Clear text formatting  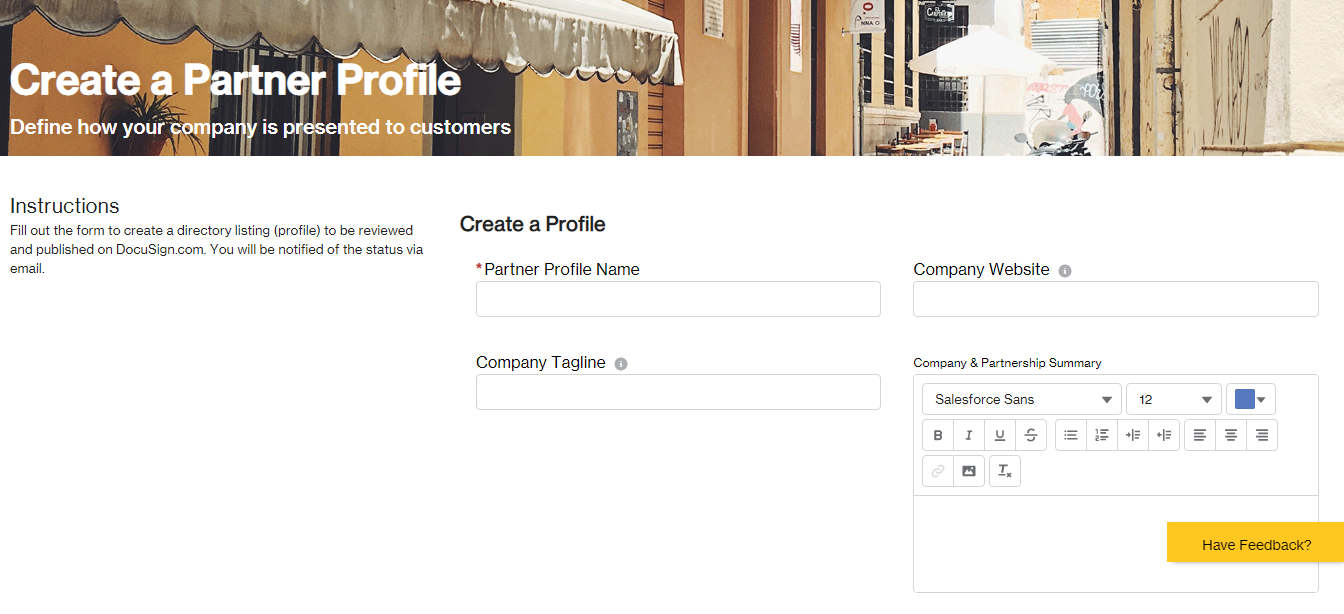(1004, 470)
